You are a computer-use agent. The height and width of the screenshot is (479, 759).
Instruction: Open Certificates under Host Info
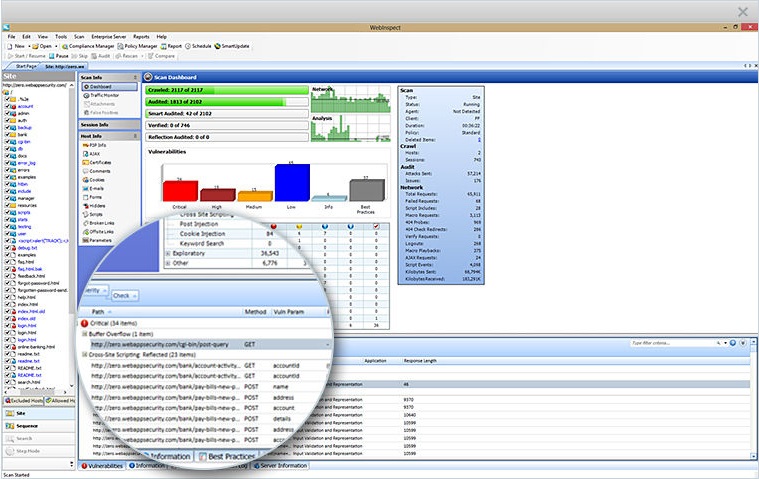(x=97, y=163)
